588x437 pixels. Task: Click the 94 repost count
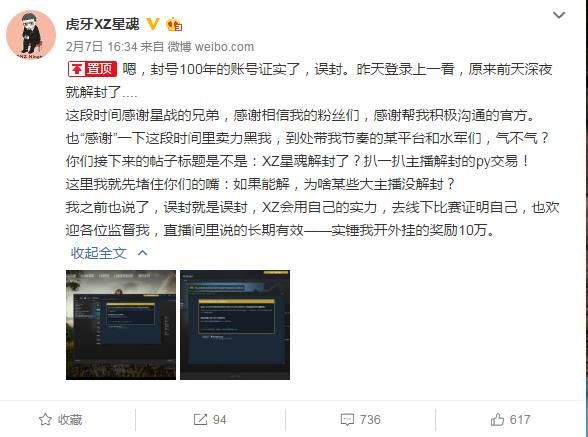(x=220, y=420)
